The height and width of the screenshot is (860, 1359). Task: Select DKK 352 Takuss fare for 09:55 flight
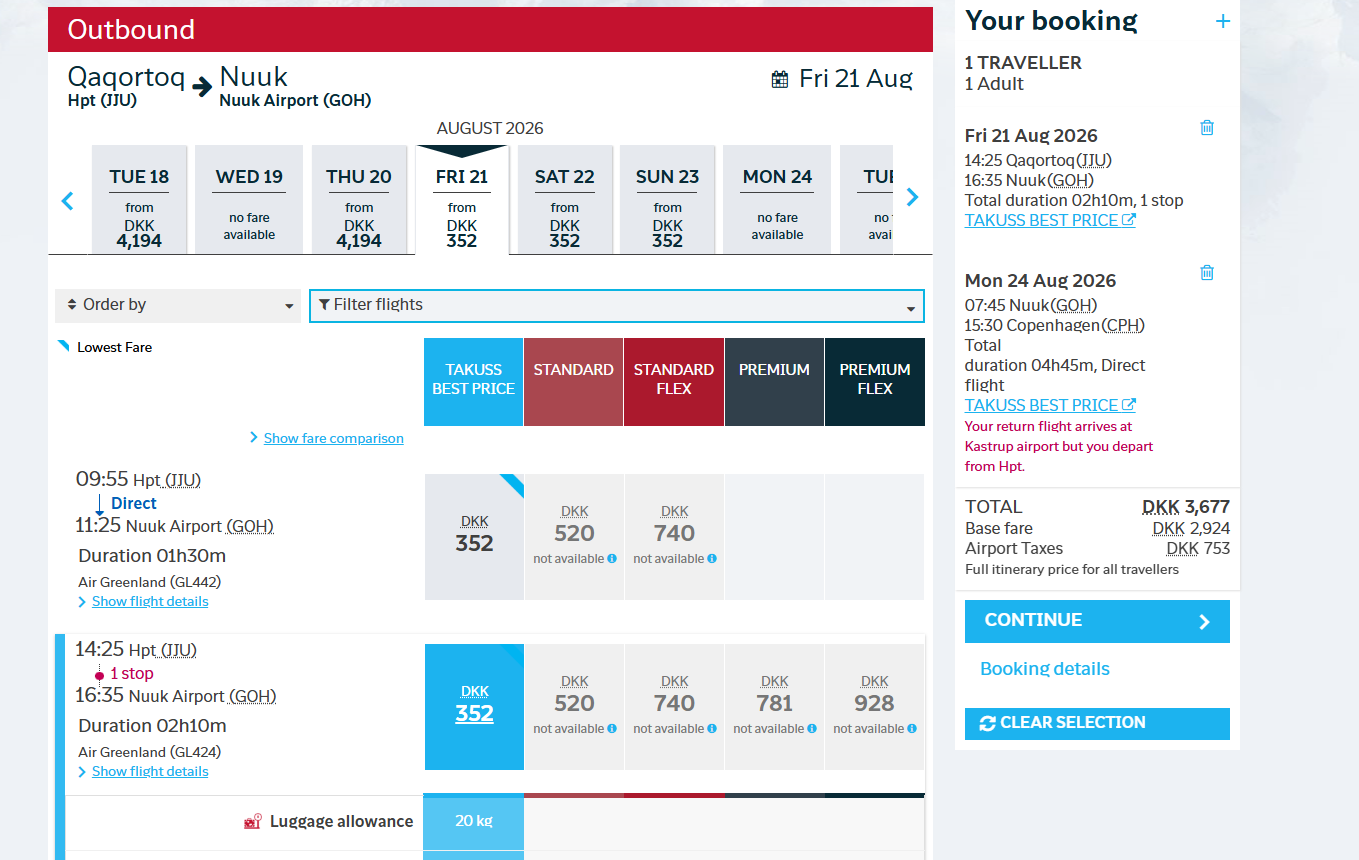click(474, 536)
